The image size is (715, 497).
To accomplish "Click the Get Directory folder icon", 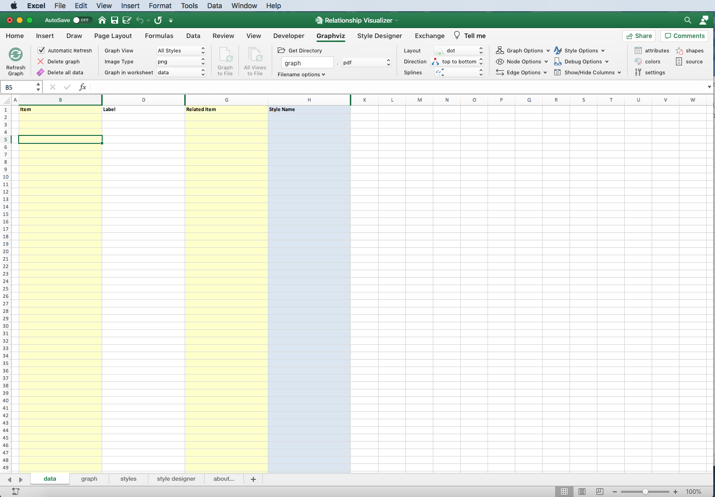I will [282, 50].
